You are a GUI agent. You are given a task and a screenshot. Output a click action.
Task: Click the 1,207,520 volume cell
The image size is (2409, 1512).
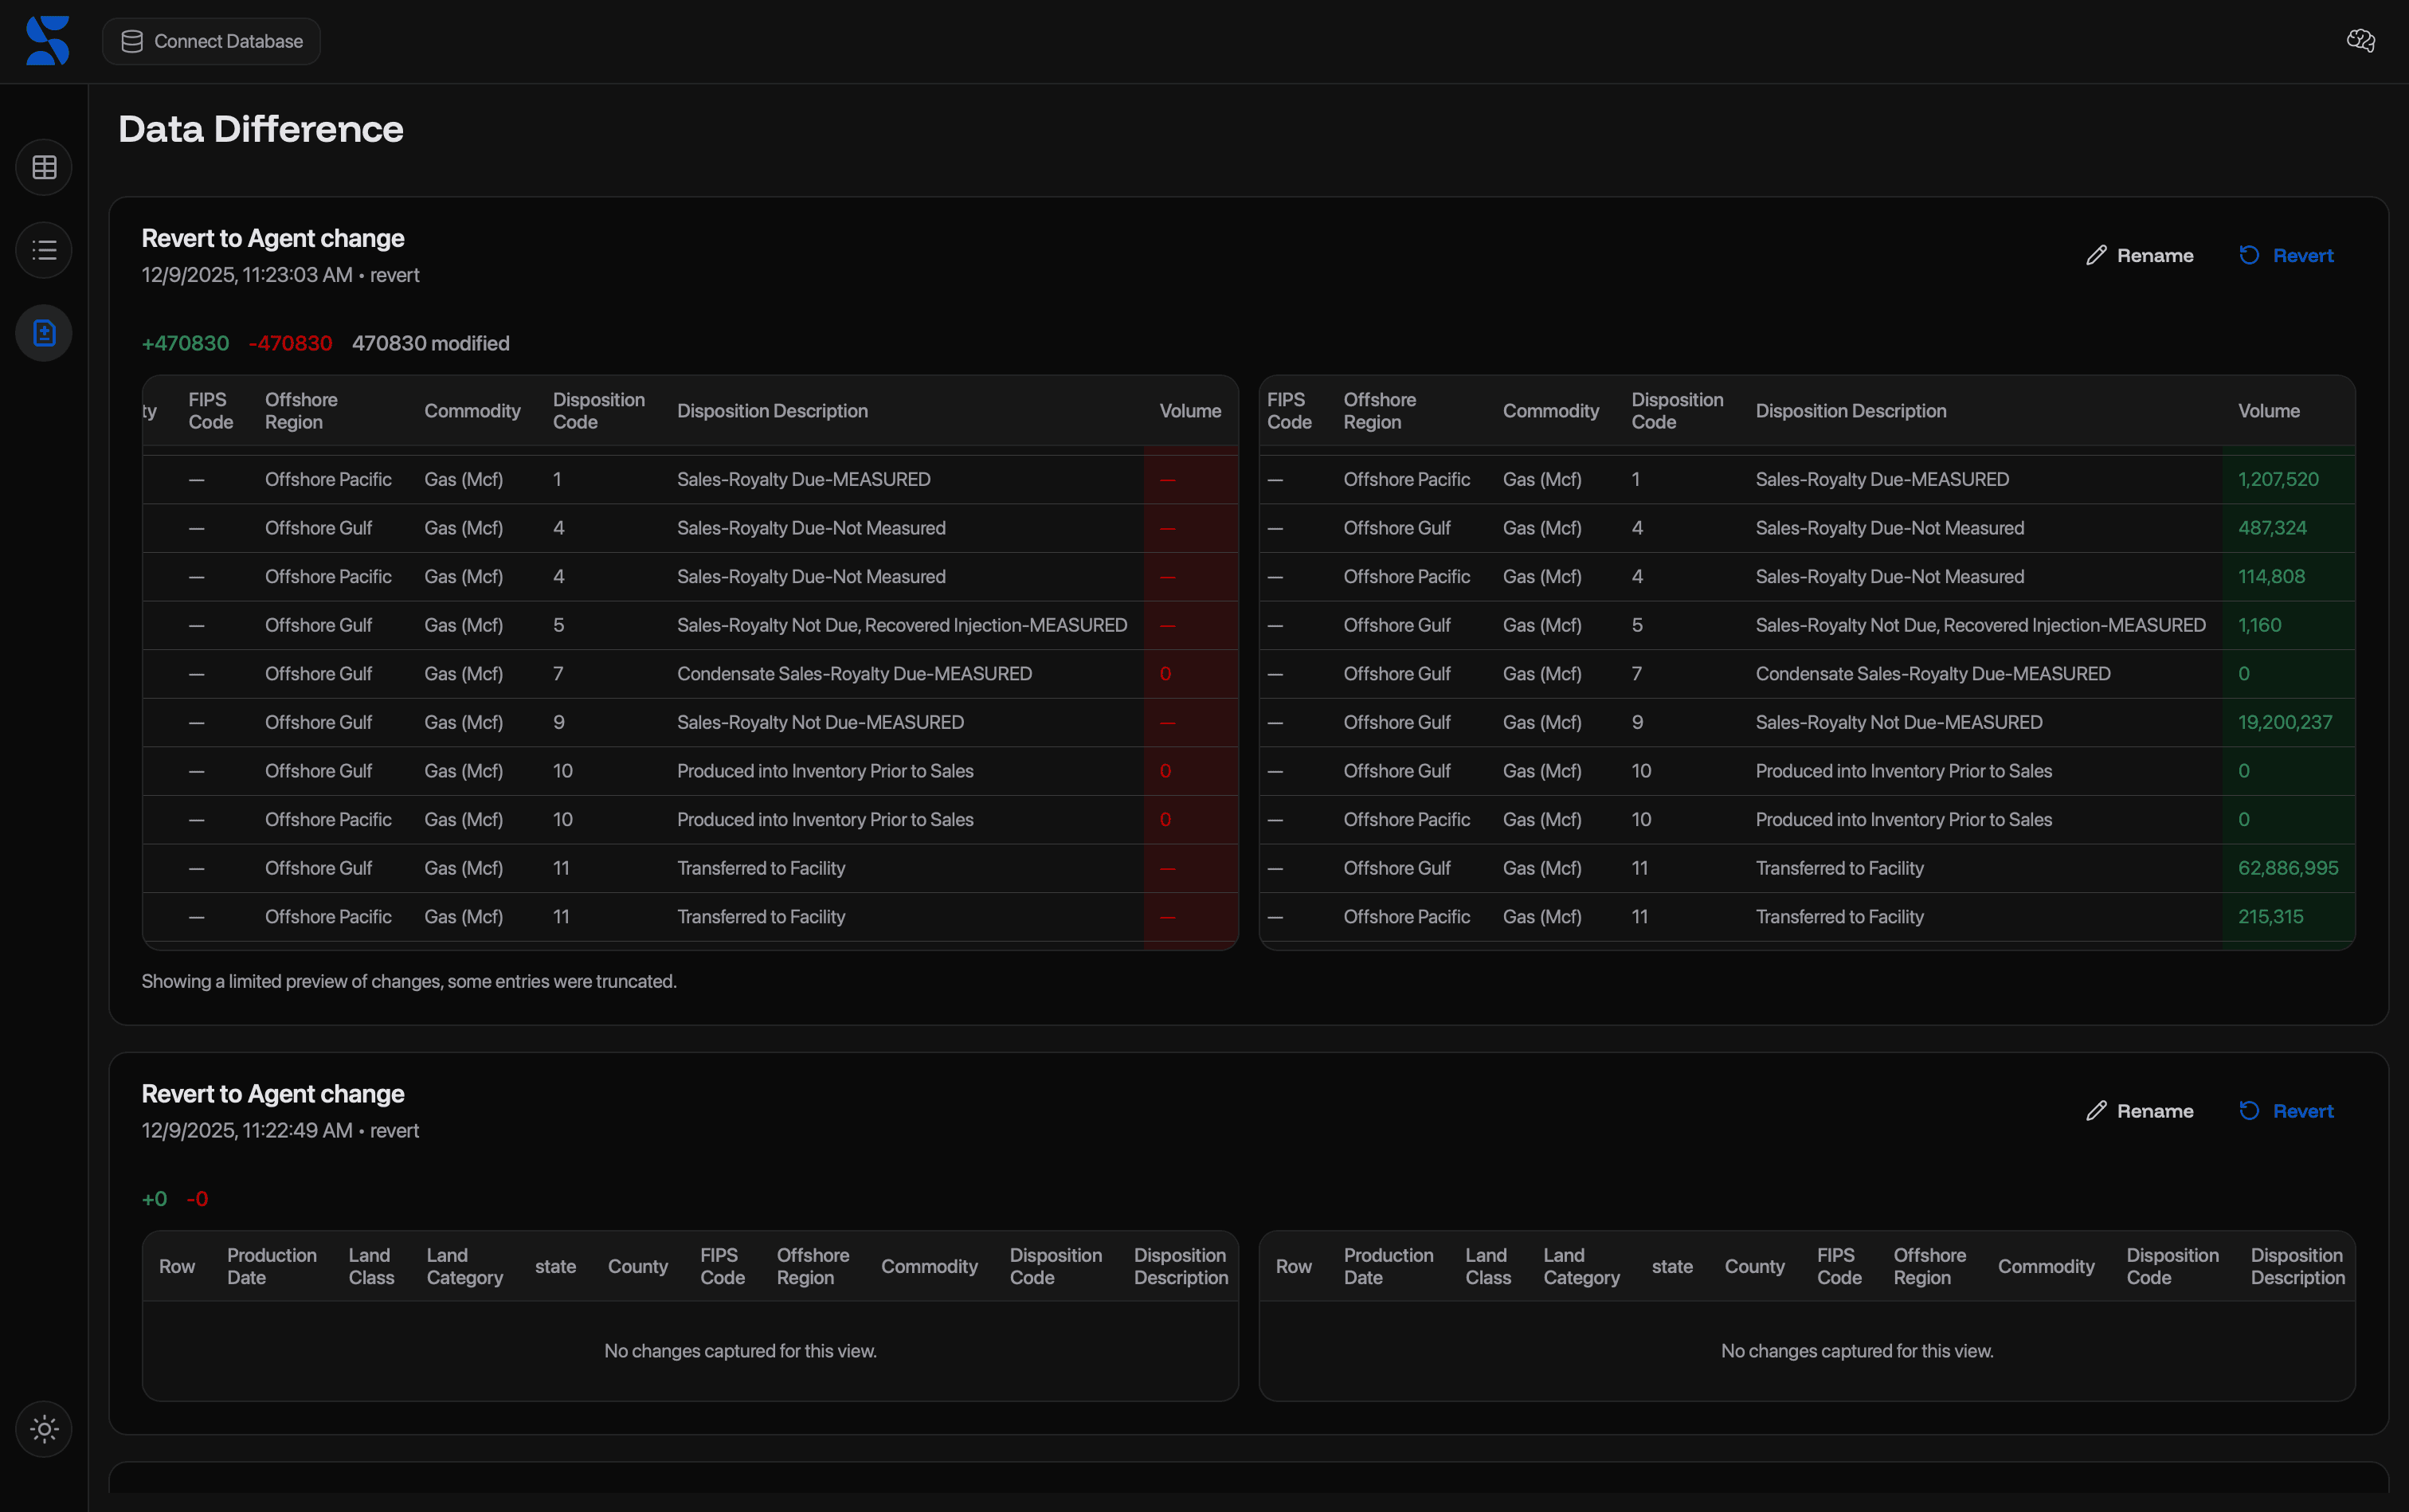point(2277,479)
